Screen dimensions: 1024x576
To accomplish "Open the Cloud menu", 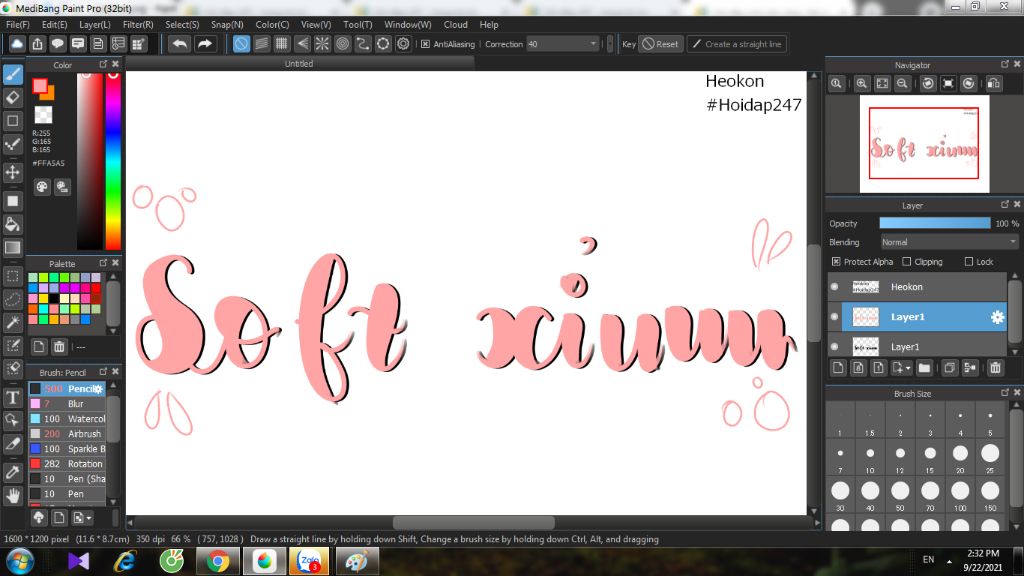I will pyautogui.click(x=455, y=24).
